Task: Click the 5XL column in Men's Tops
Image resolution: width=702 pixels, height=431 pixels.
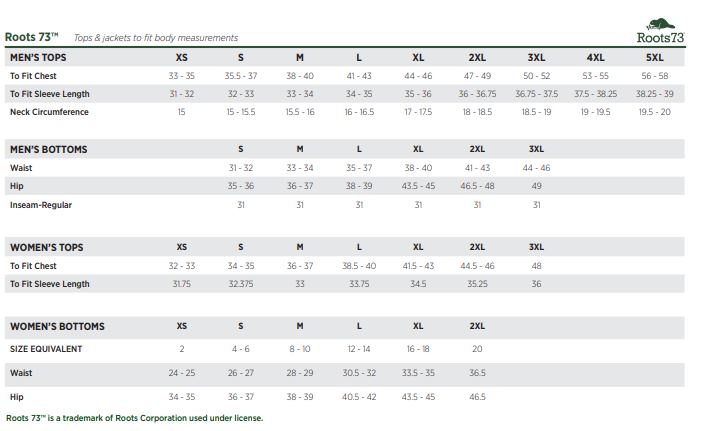Action: tap(655, 57)
